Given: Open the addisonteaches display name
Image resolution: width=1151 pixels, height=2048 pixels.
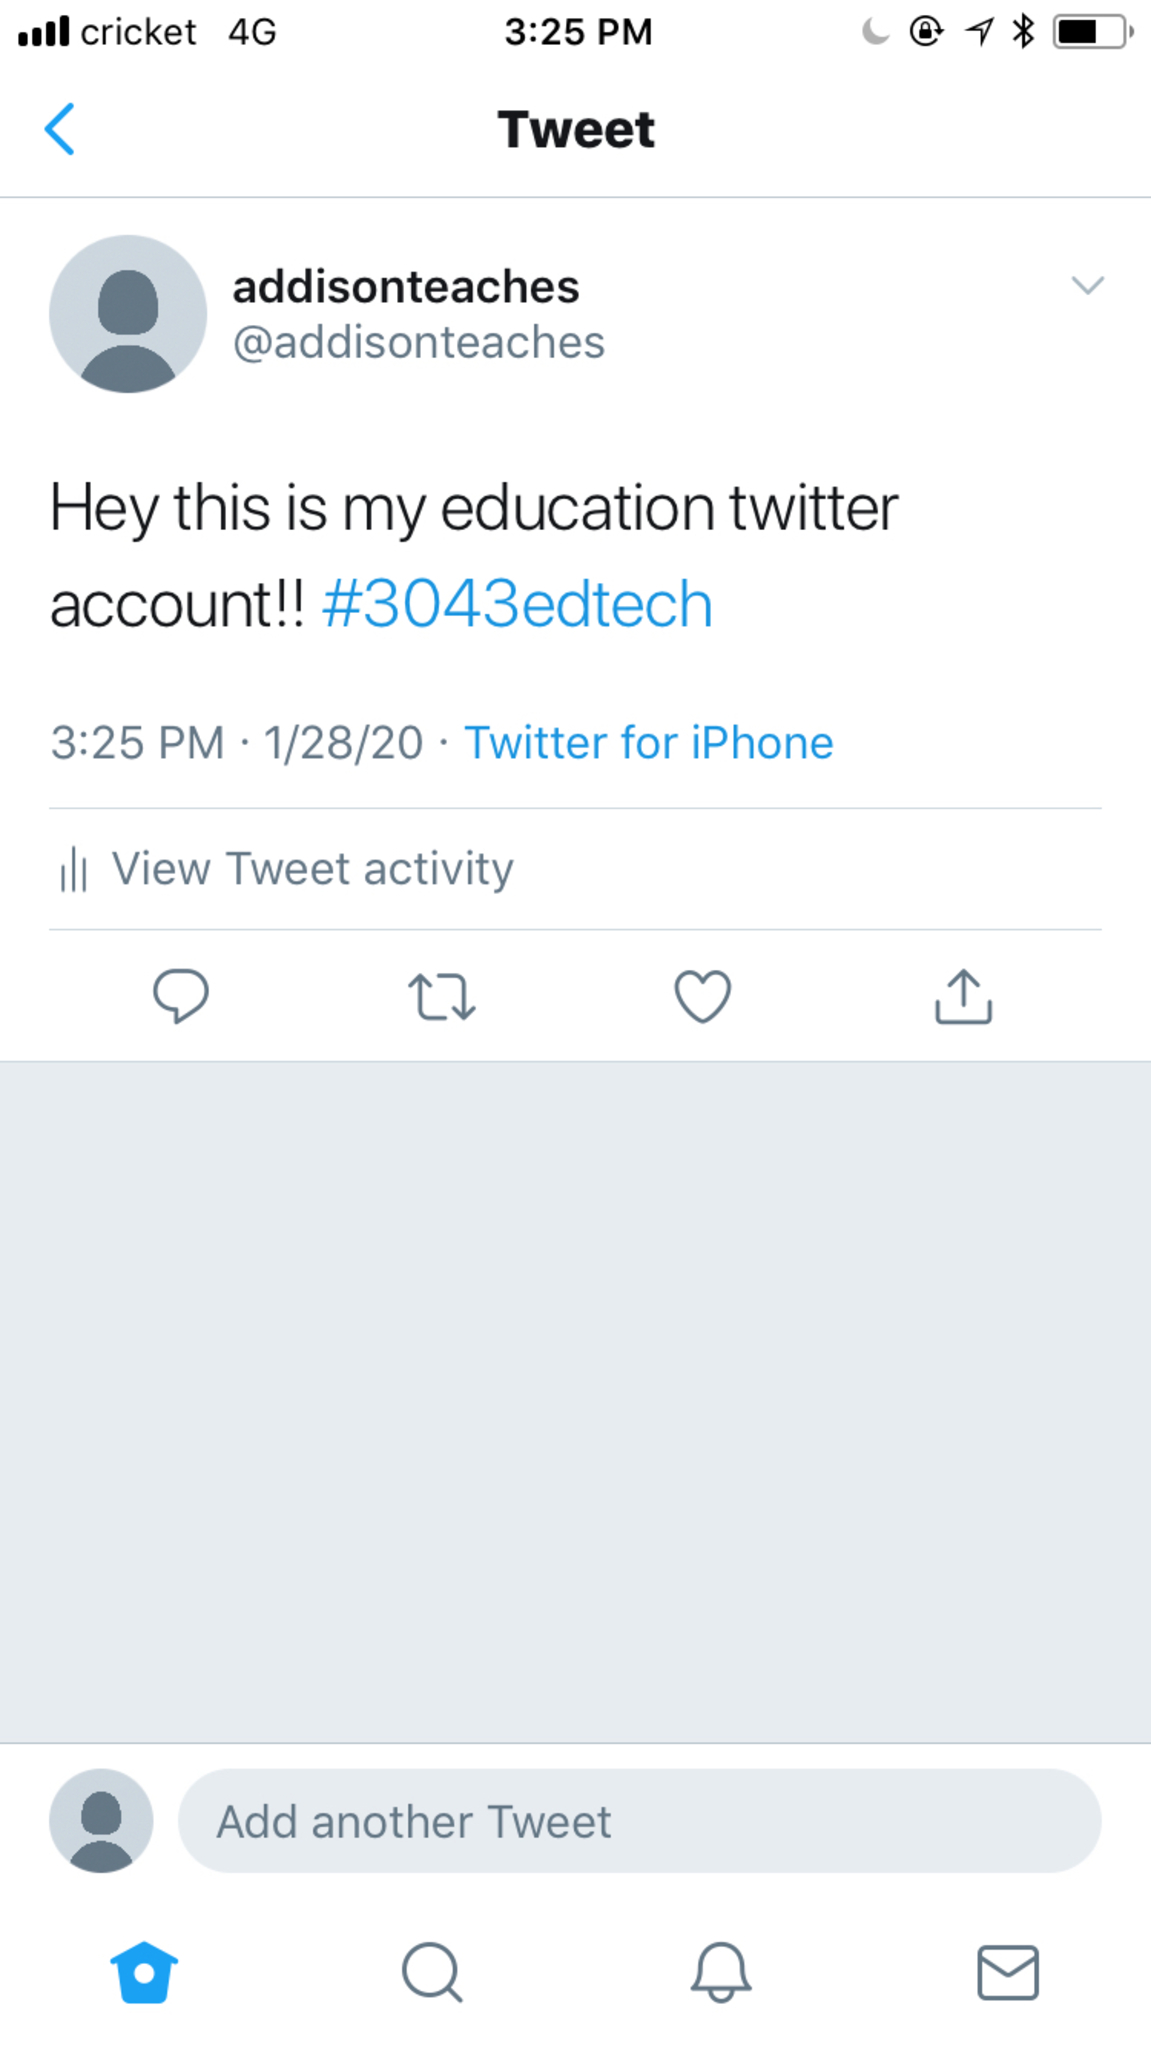Looking at the screenshot, I should coord(406,287).
